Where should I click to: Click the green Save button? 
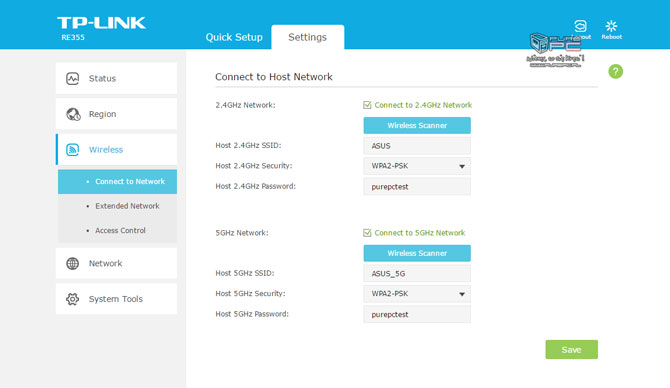(x=571, y=350)
